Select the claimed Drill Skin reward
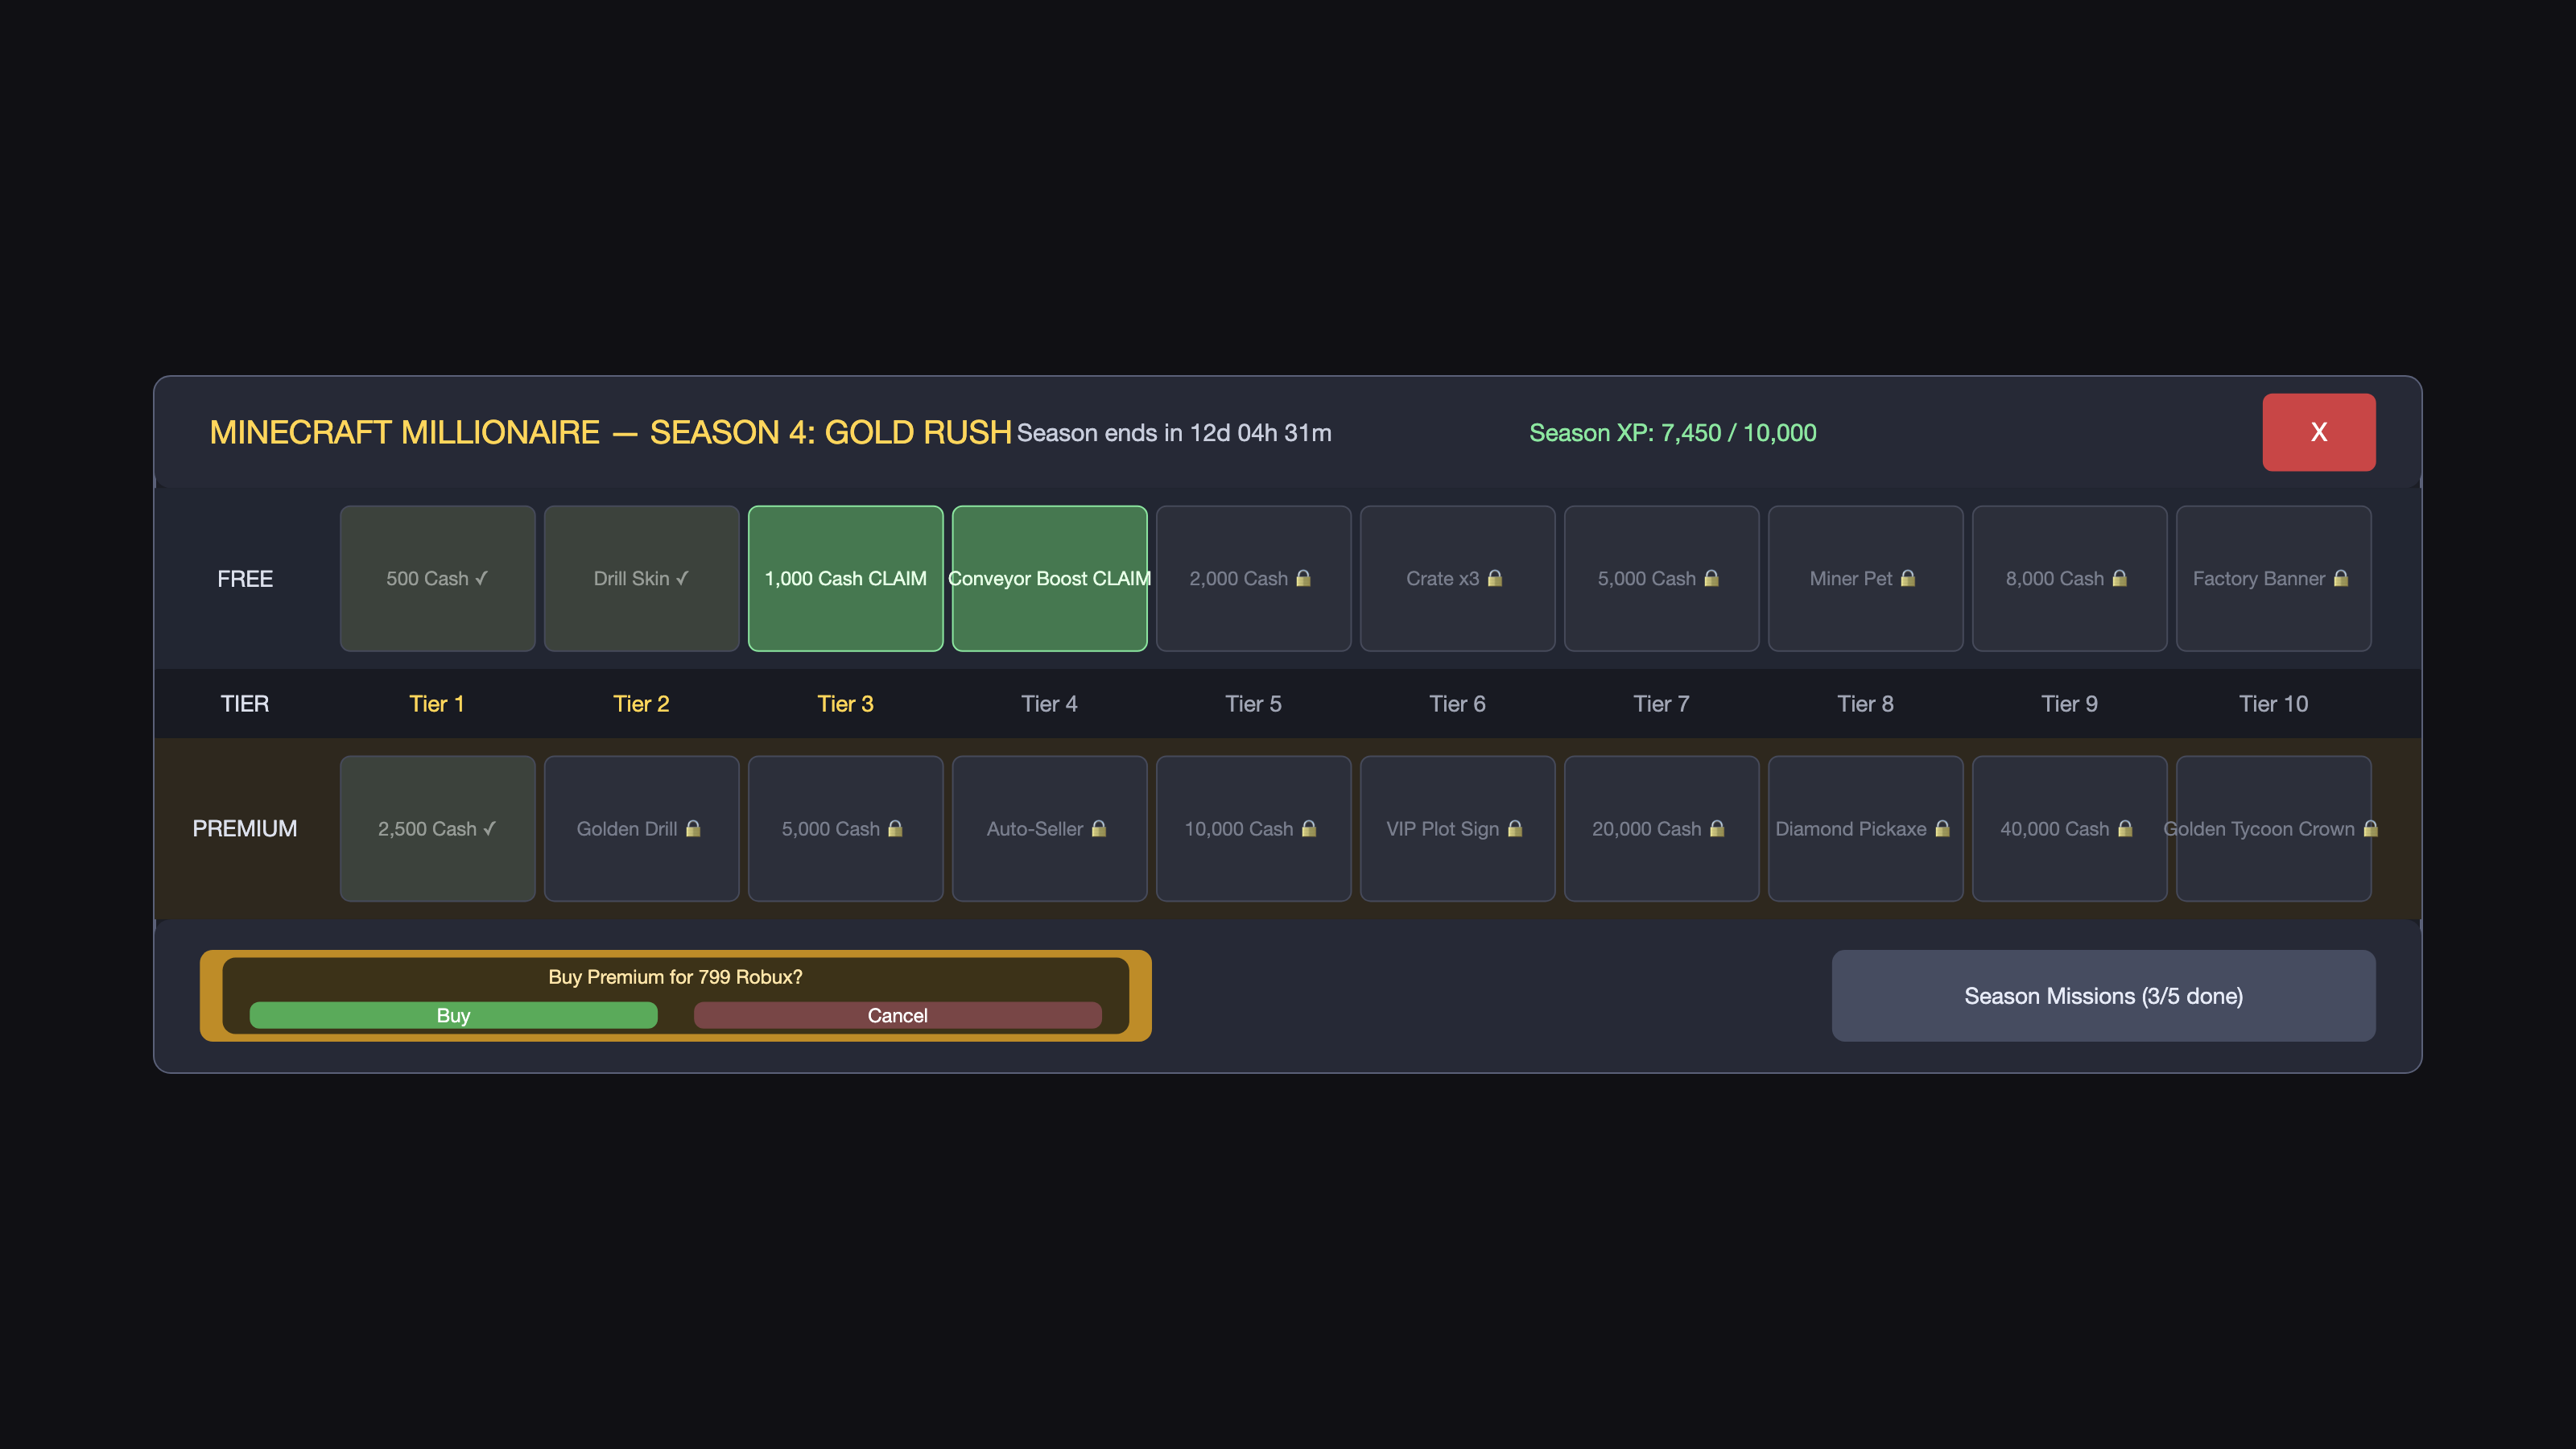This screenshot has height=1449, width=2576. click(x=641, y=578)
